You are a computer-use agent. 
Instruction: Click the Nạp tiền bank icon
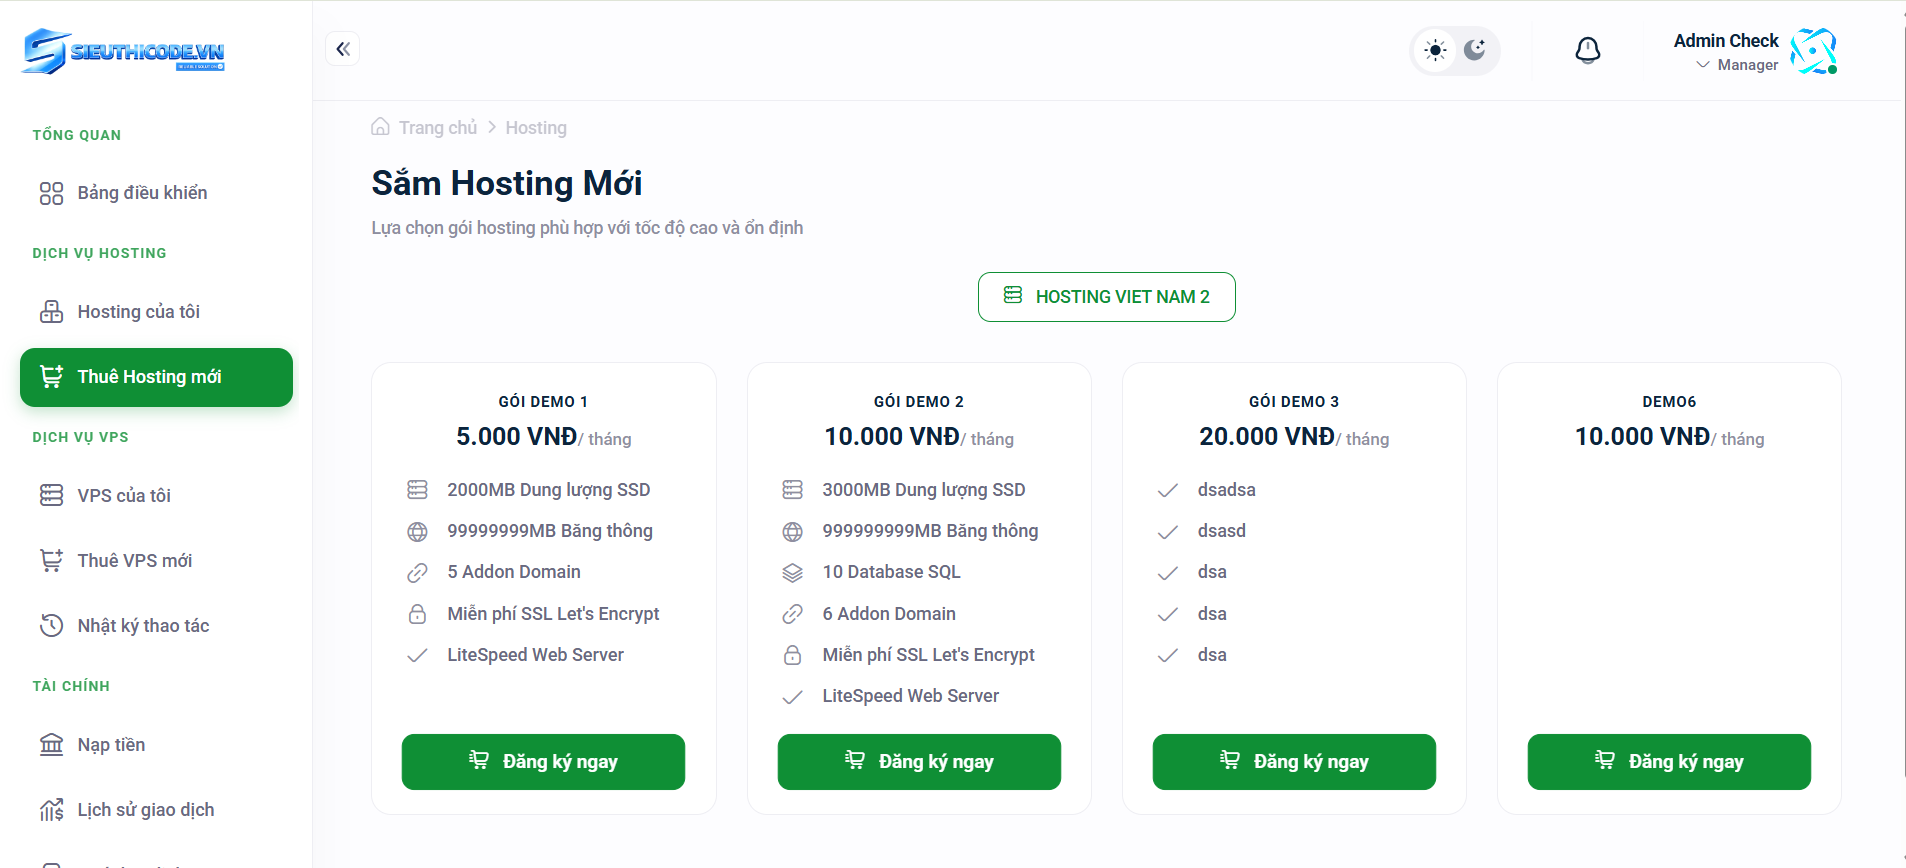click(x=51, y=745)
